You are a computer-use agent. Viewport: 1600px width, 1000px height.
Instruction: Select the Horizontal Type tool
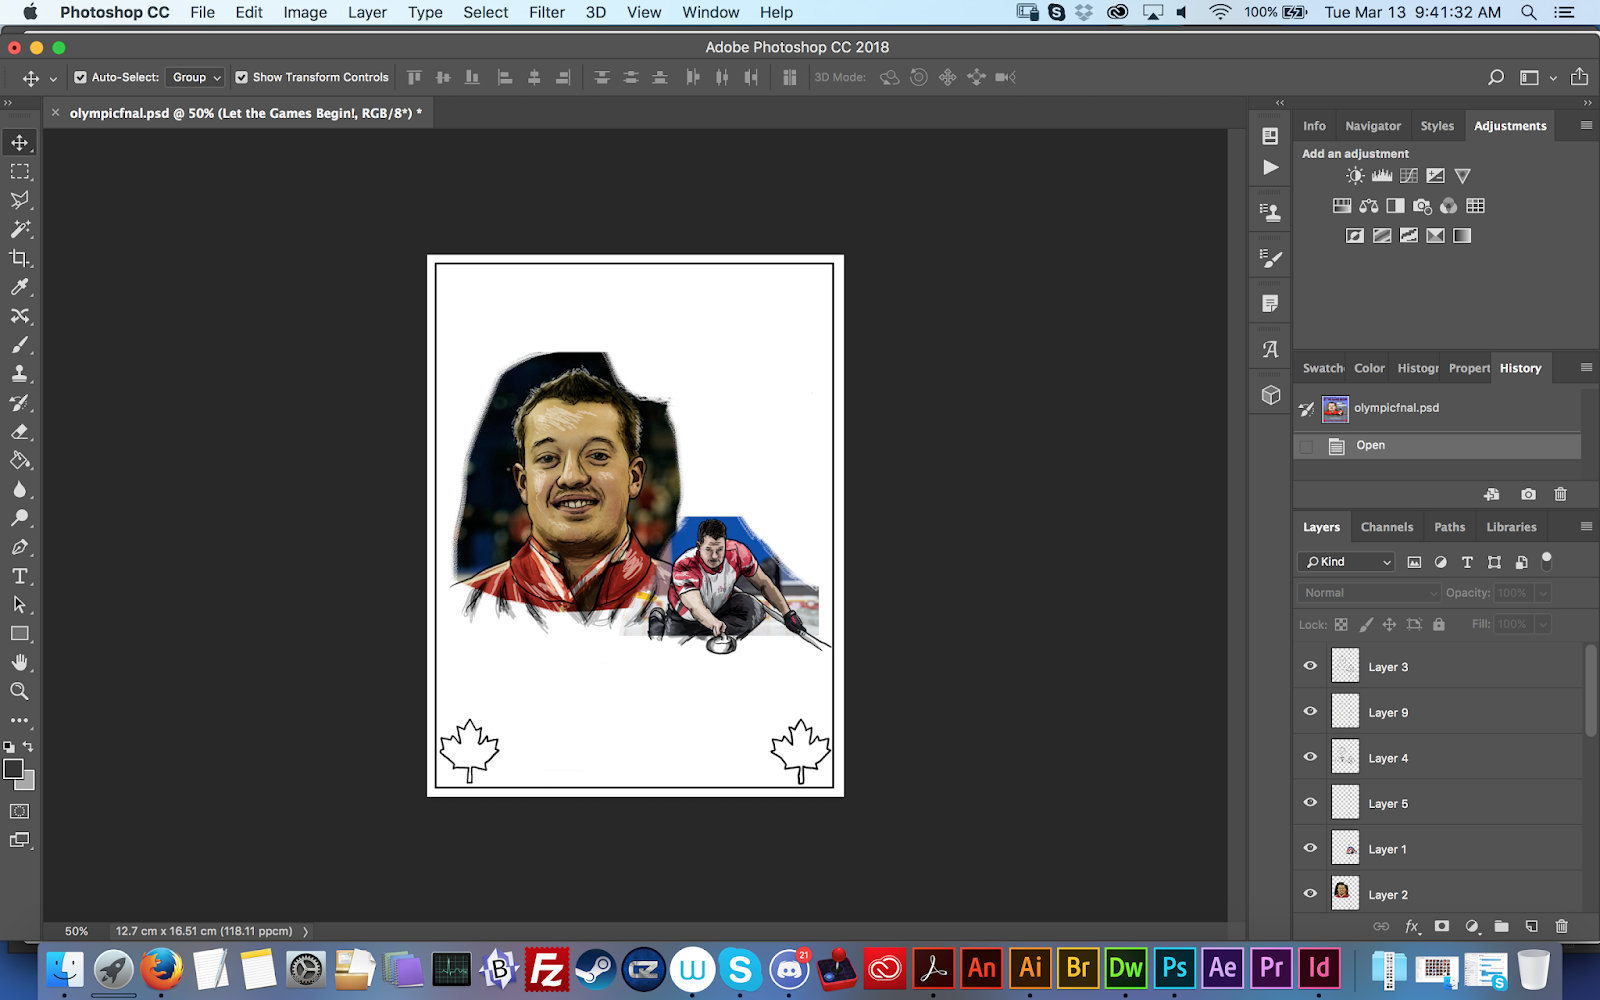pyautogui.click(x=20, y=576)
